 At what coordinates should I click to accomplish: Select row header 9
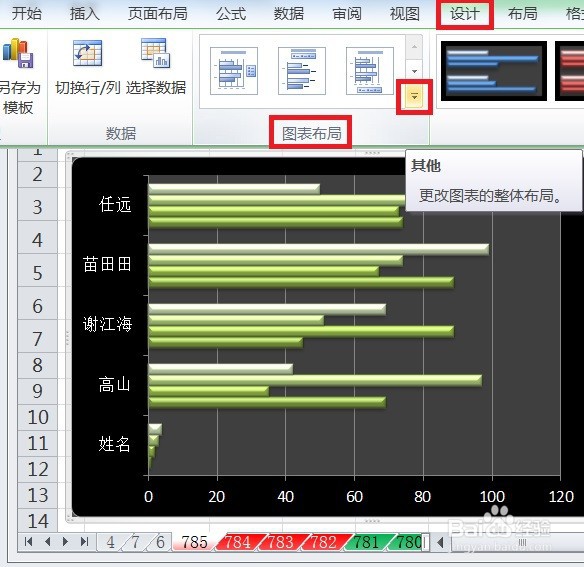[x=38, y=391]
